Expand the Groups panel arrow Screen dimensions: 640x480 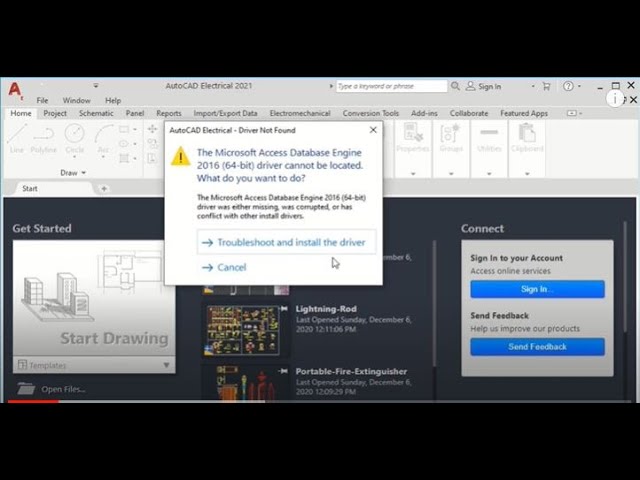point(451,174)
